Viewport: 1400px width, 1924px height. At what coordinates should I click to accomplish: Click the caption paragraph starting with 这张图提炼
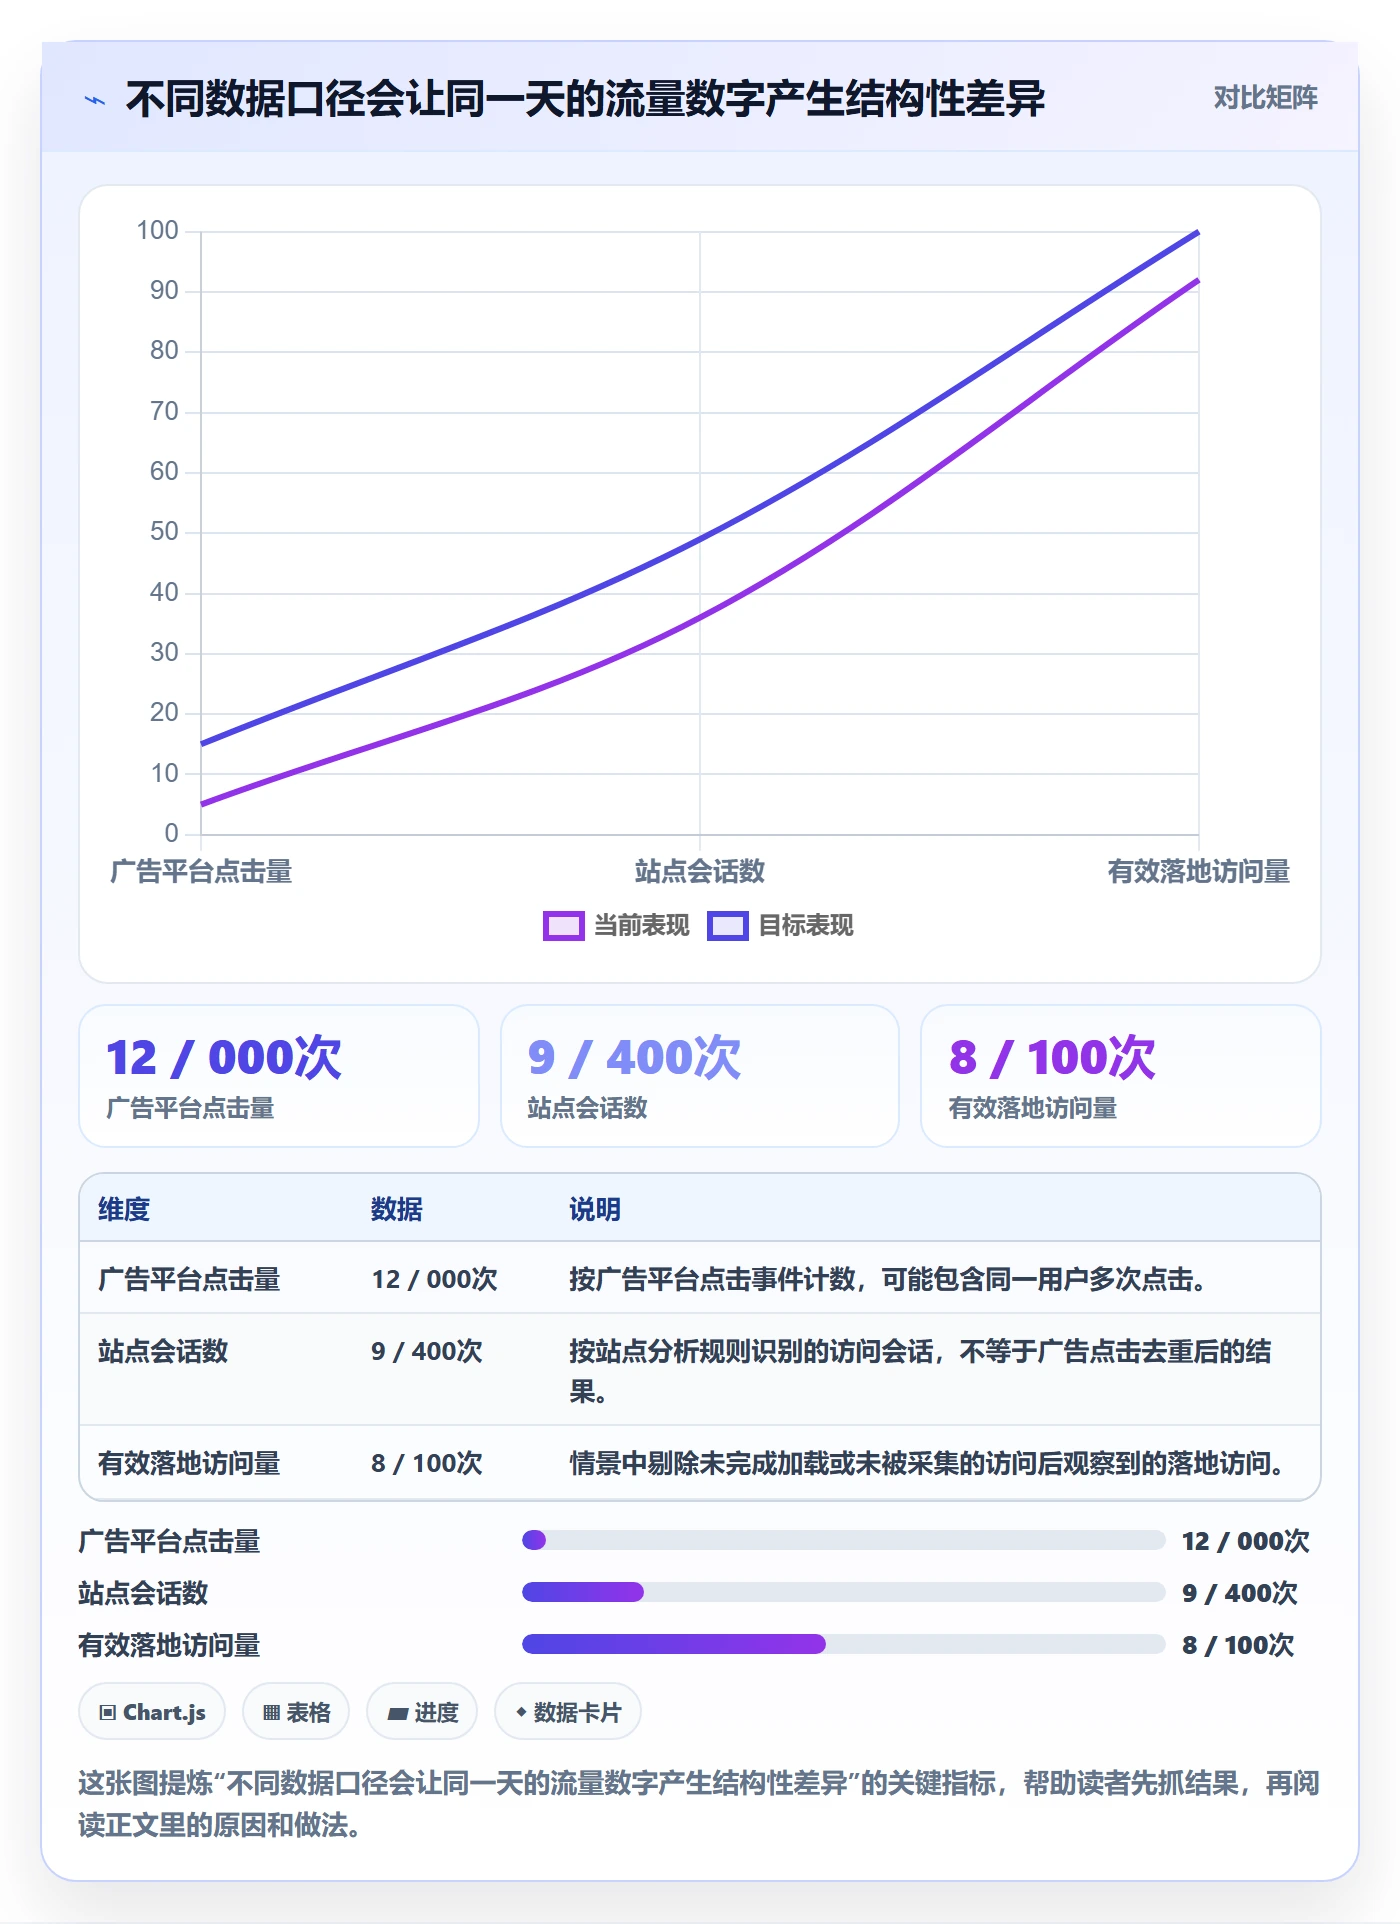[699, 1804]
